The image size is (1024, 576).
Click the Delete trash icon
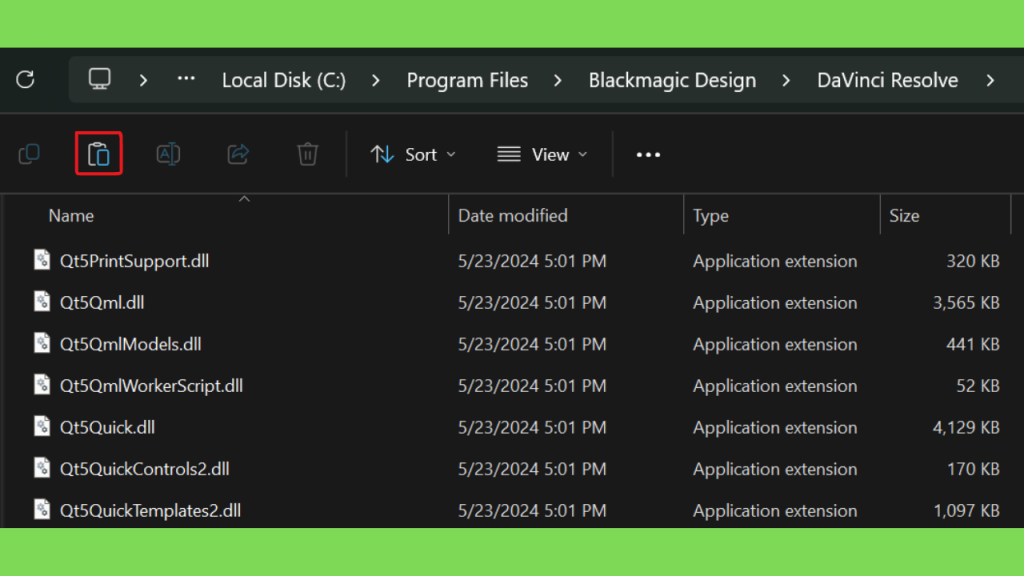(x=308, y=154)
